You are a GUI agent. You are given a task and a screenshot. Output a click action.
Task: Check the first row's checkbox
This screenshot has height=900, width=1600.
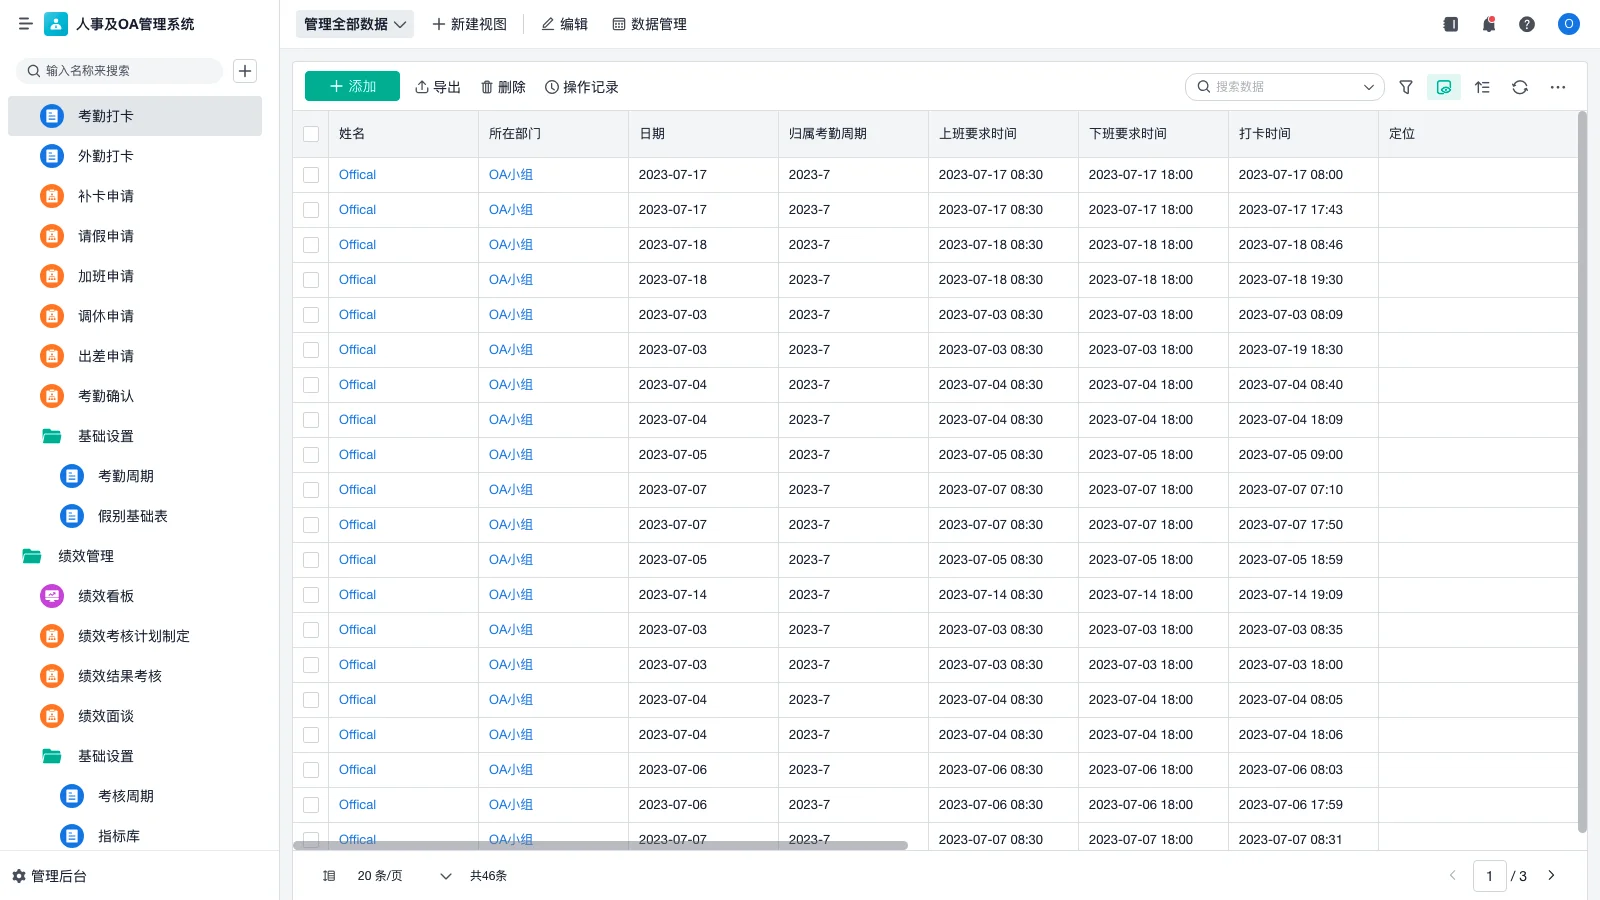[x=311, y=175]
